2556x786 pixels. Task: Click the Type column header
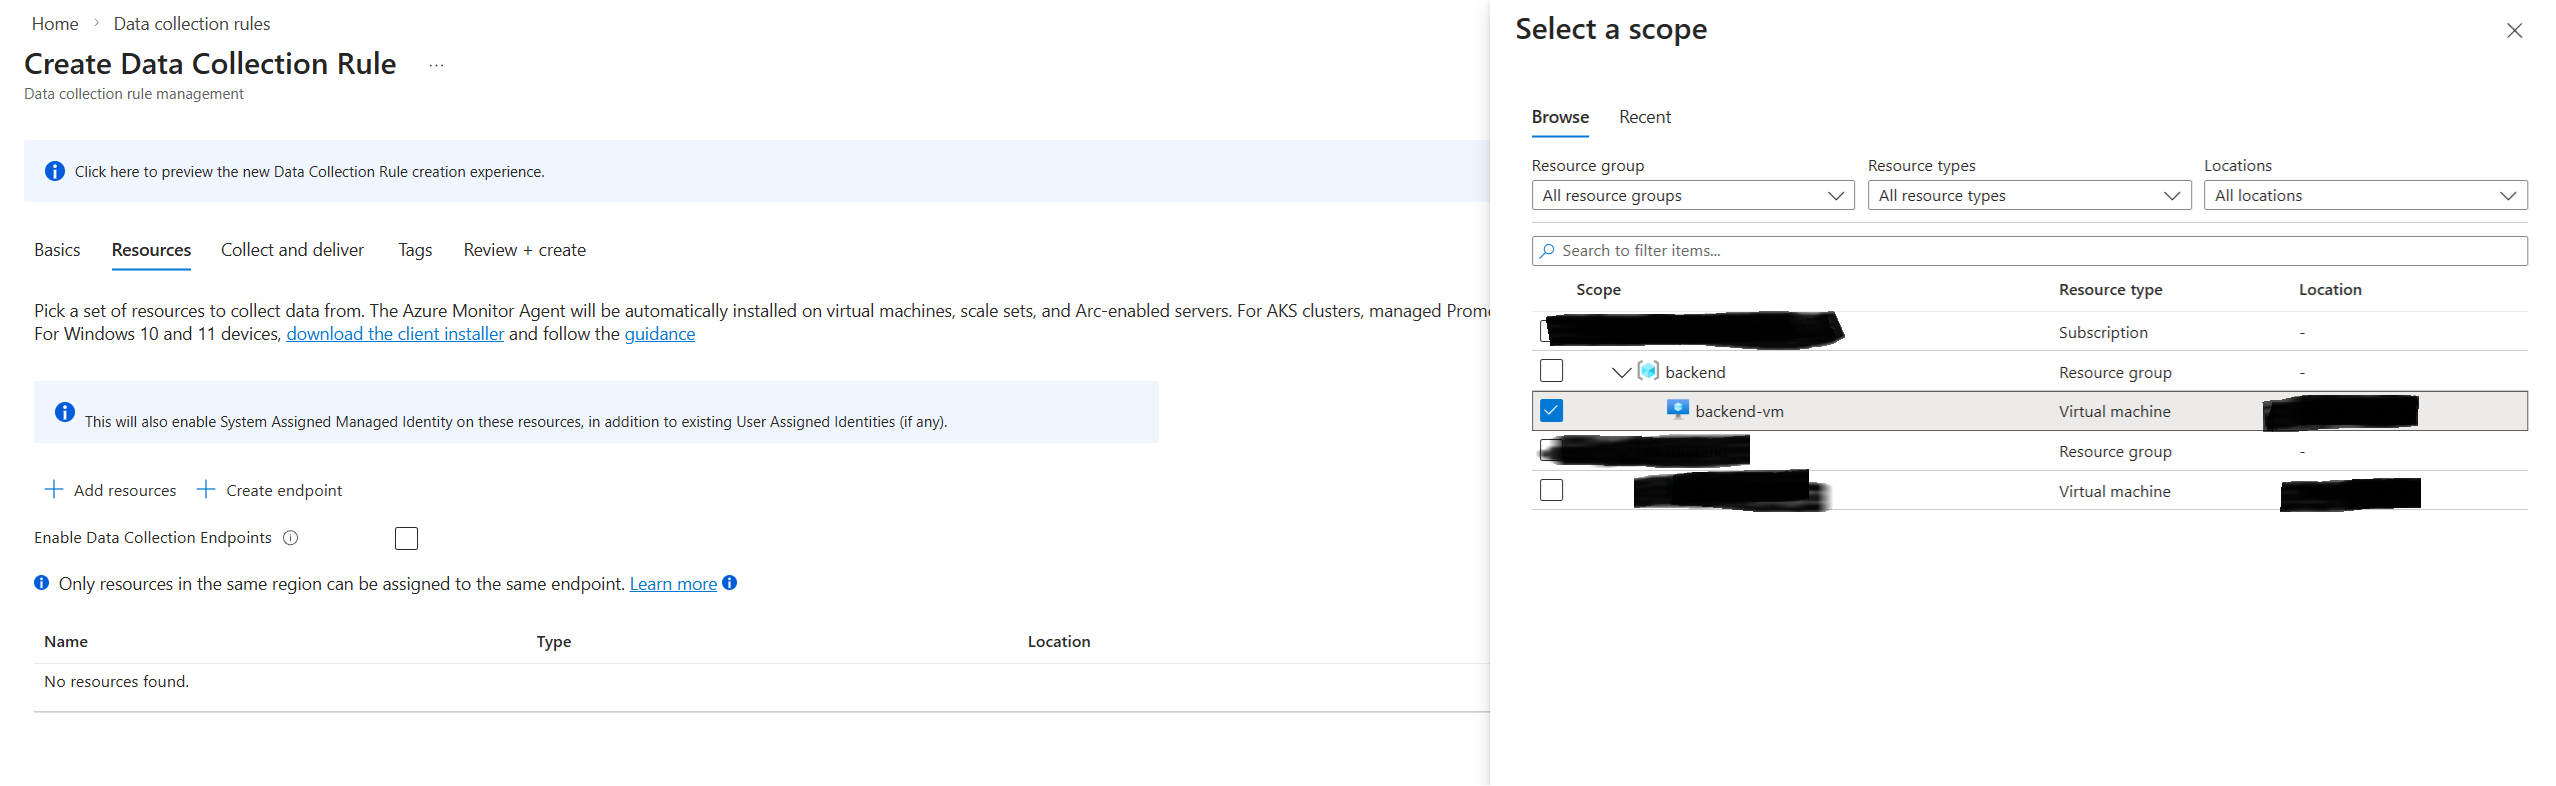pos(554,642)
